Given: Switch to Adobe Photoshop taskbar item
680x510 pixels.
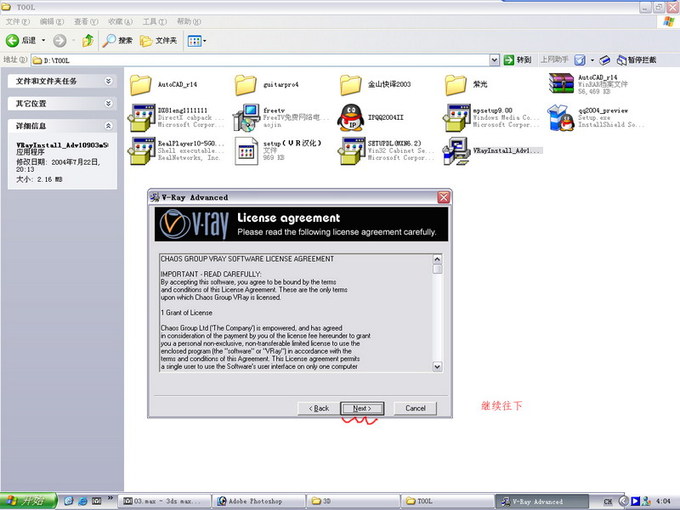Looking at the screenshot, I should [x=259, y=501].
